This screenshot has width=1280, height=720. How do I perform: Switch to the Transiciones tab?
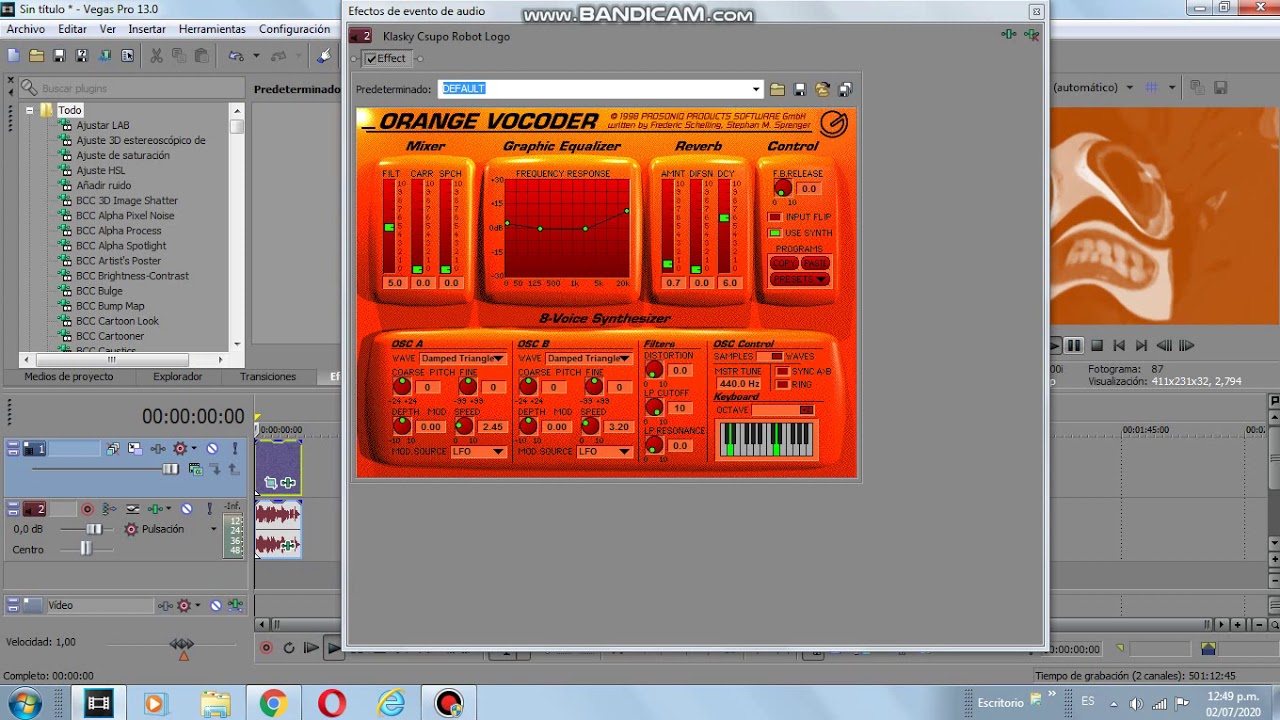point(268,377)
